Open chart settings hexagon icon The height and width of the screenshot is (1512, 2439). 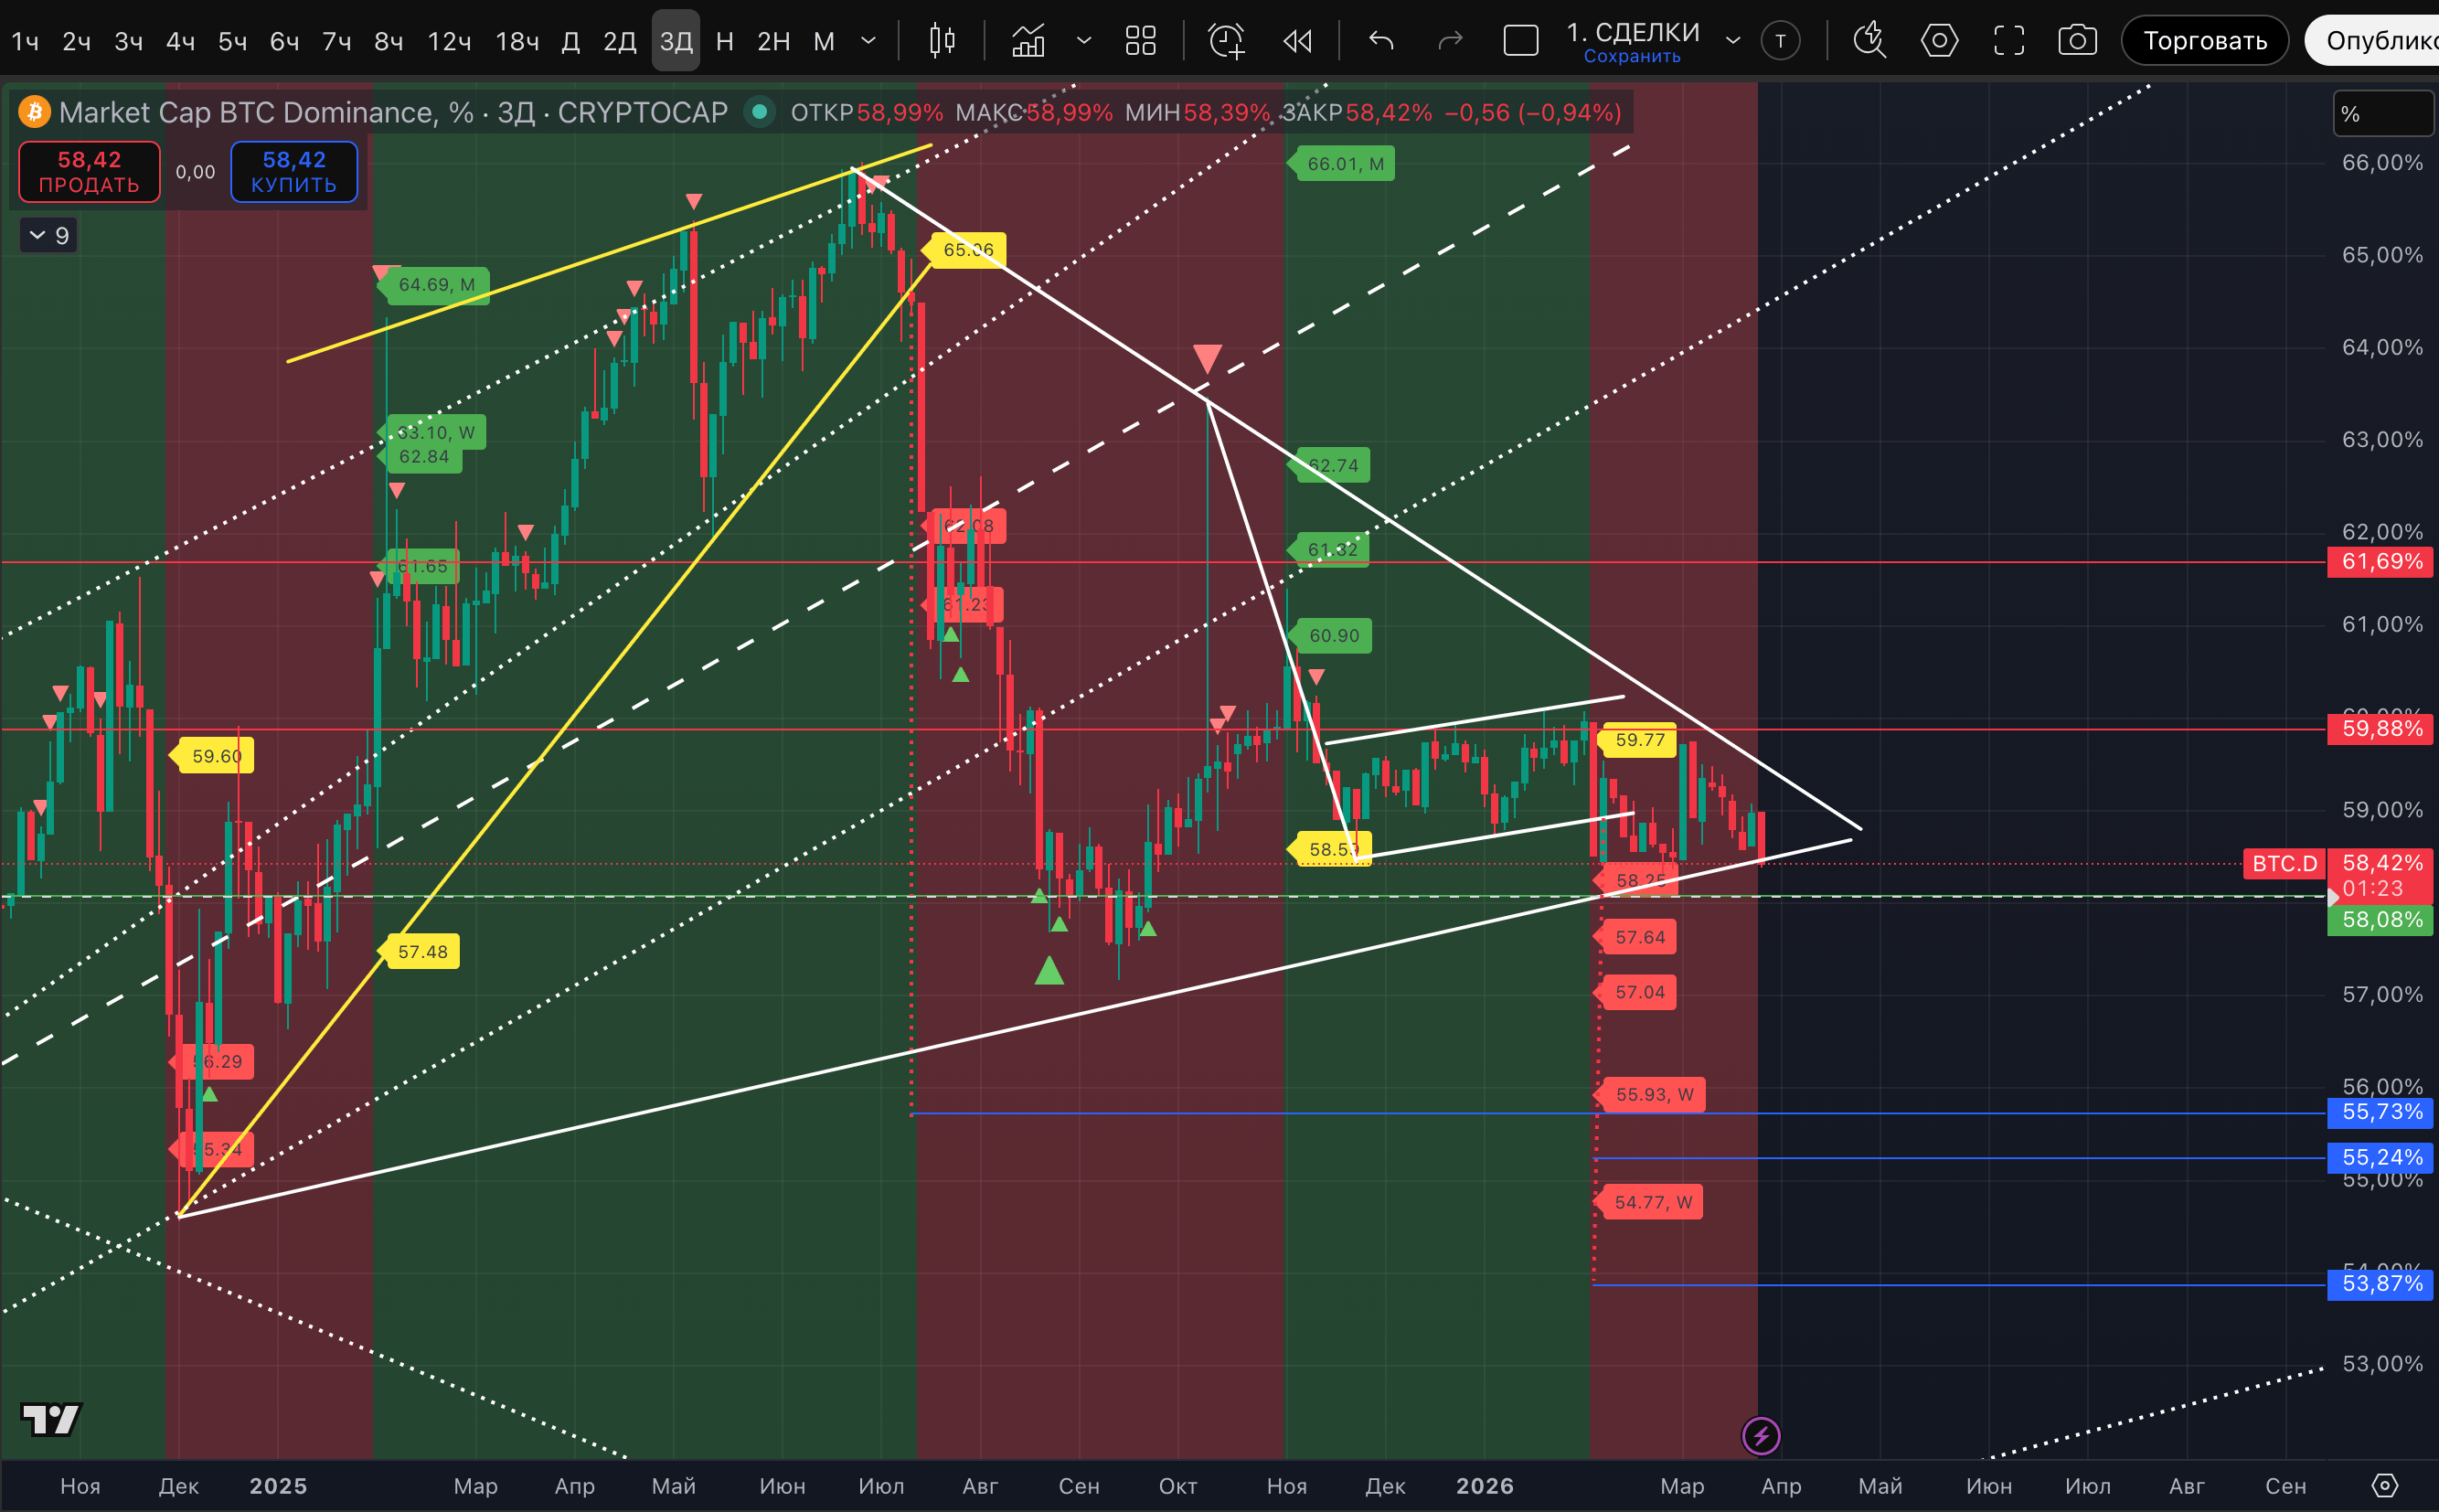click(1939, 41)
